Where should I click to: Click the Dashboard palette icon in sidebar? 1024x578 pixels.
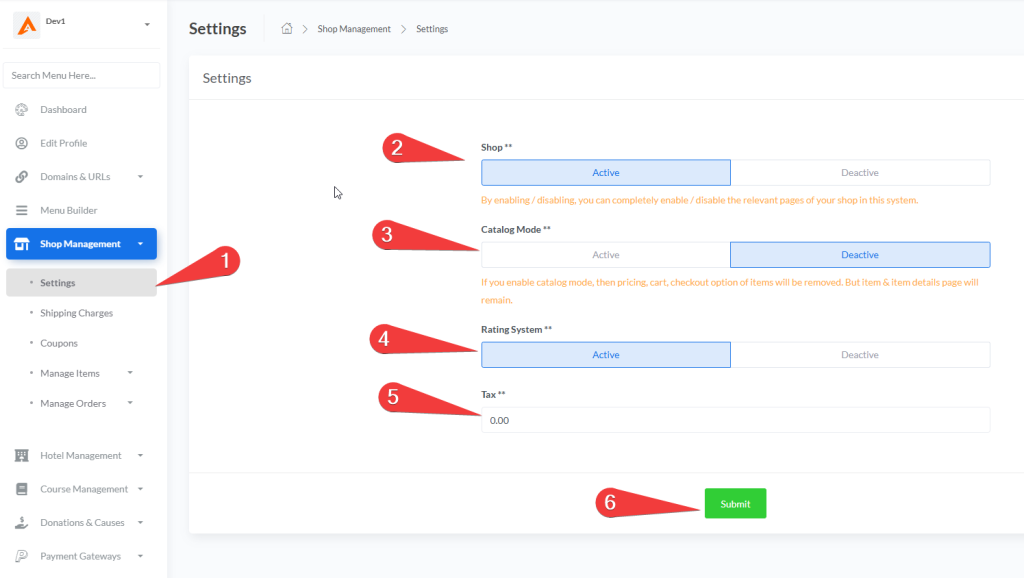21,110
